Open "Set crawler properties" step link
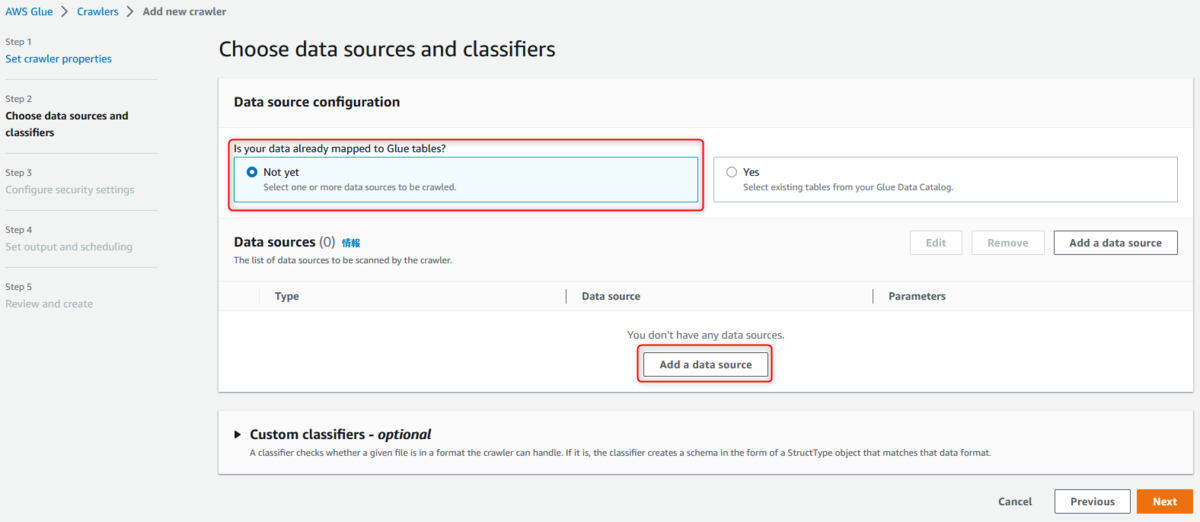Screen dimensions: 1200x522 point(59,59)
